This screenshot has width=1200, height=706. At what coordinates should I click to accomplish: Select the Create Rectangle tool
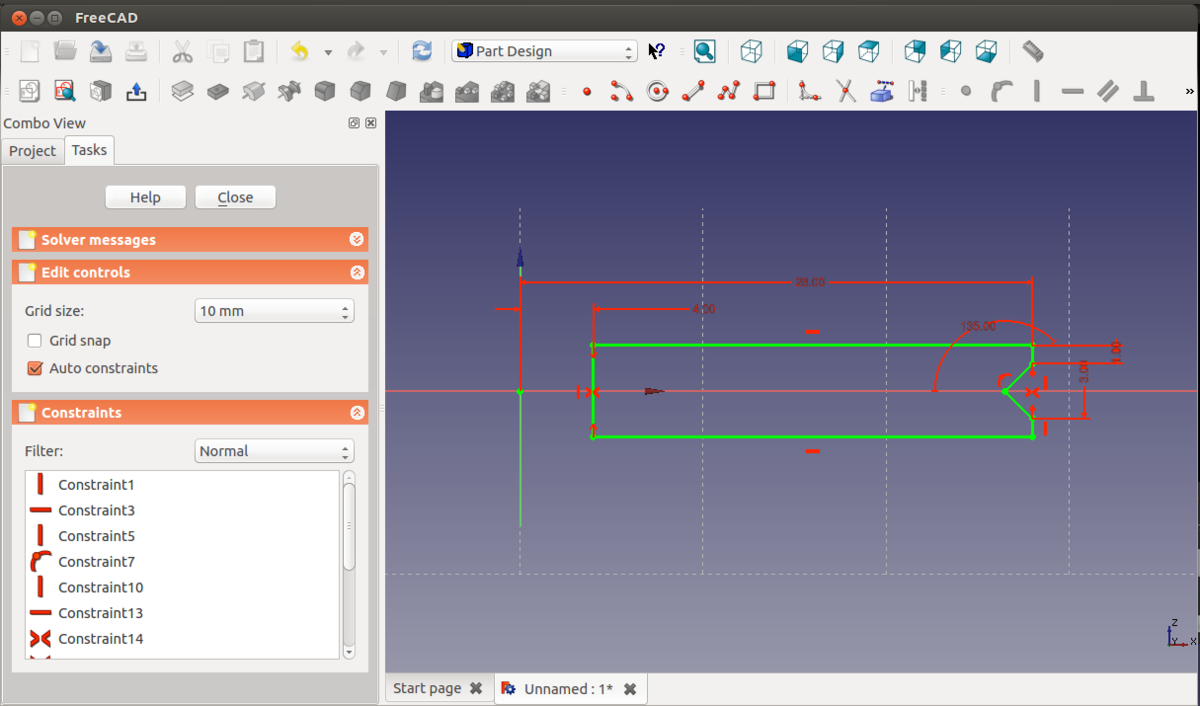[764, 92]
